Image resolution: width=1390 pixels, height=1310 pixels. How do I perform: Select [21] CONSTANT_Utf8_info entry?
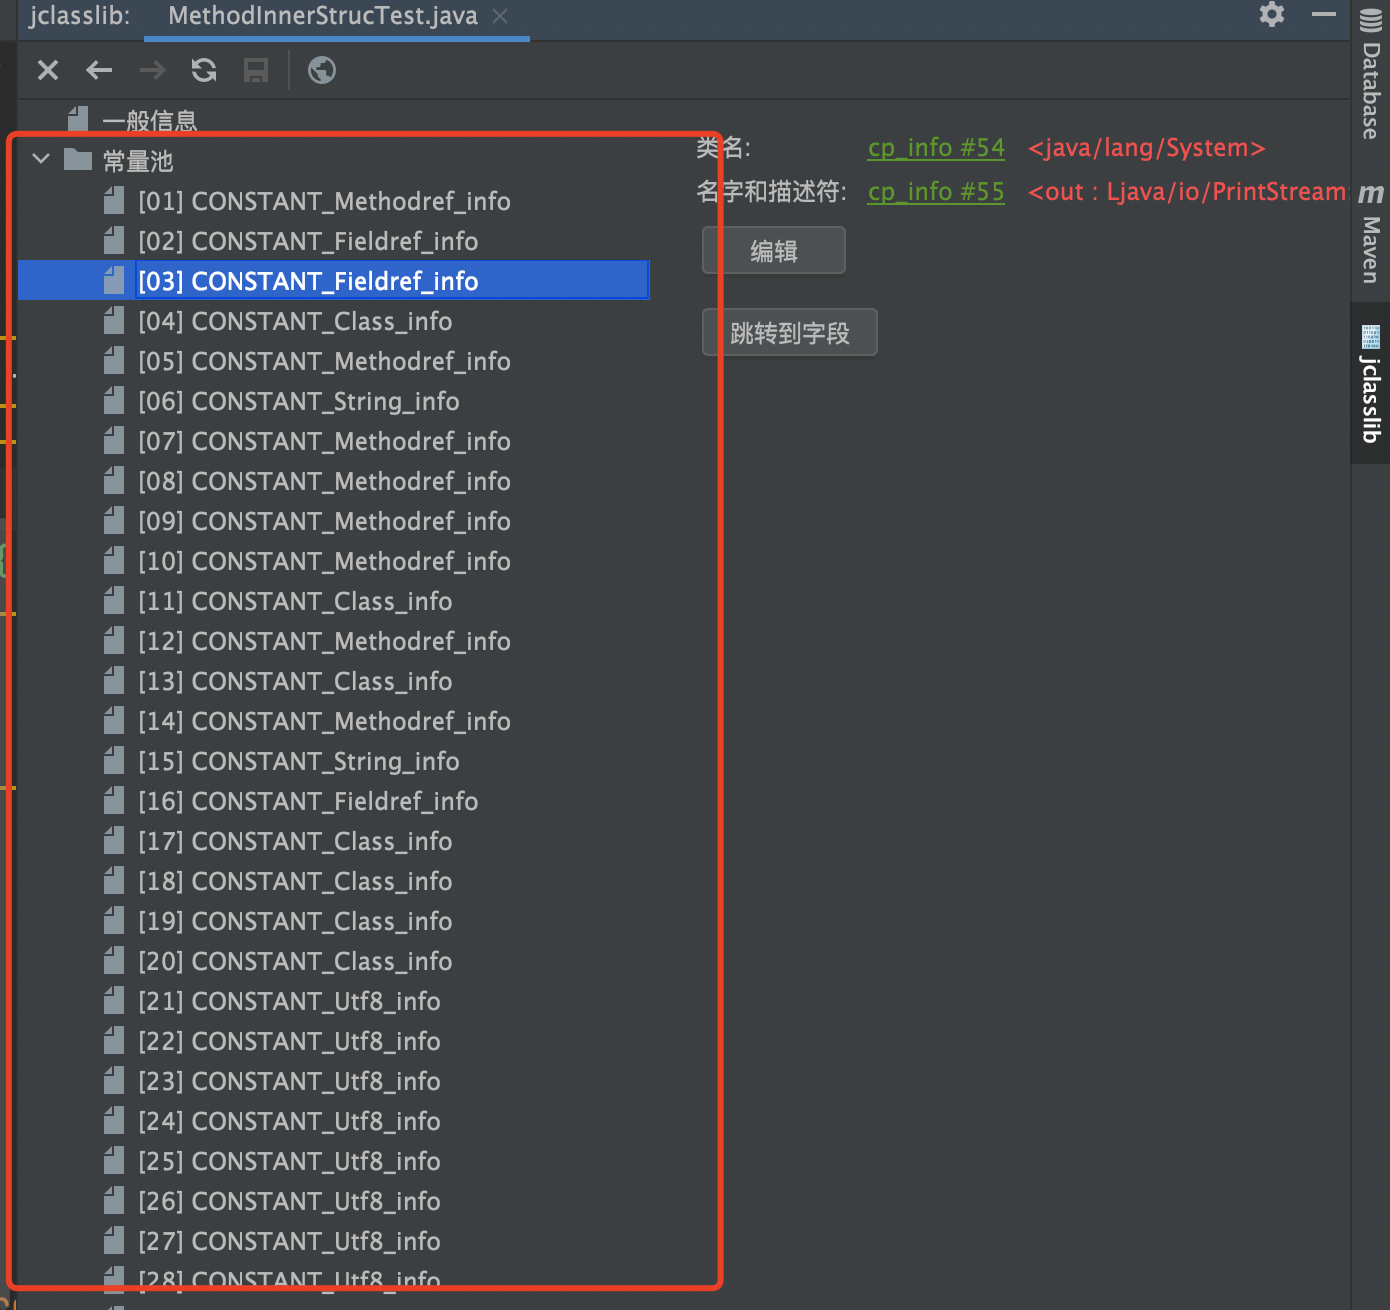(289, 1001)
